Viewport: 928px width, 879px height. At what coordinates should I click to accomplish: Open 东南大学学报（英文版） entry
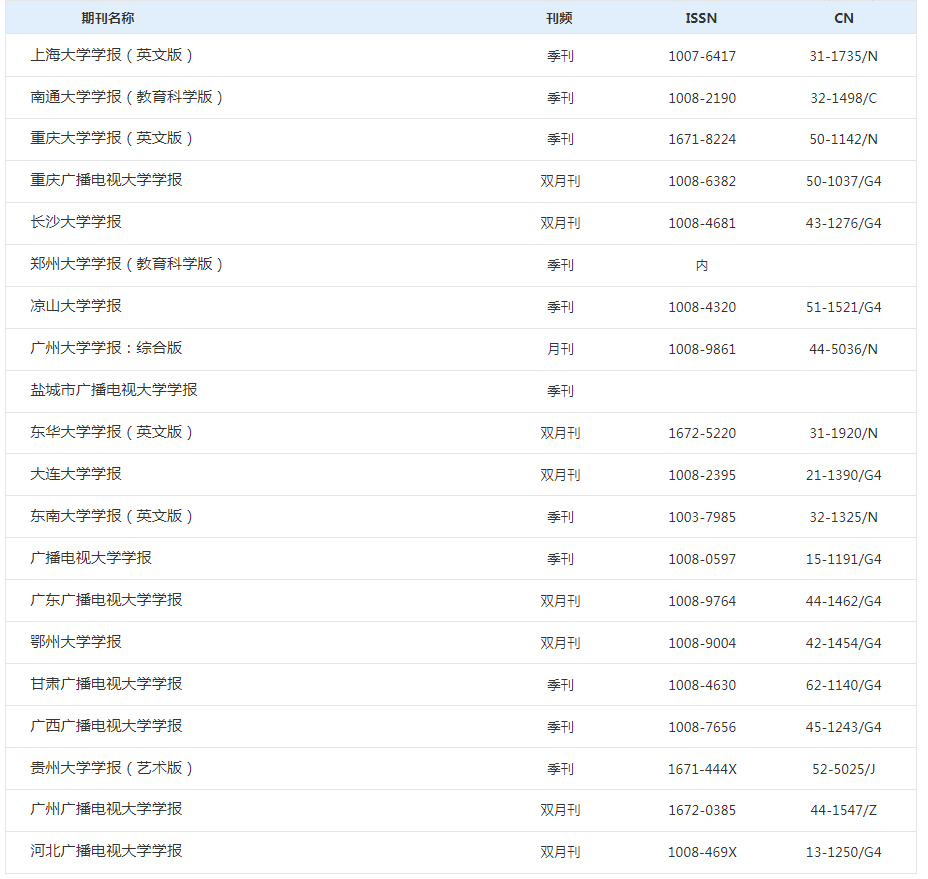coord(111,517)
